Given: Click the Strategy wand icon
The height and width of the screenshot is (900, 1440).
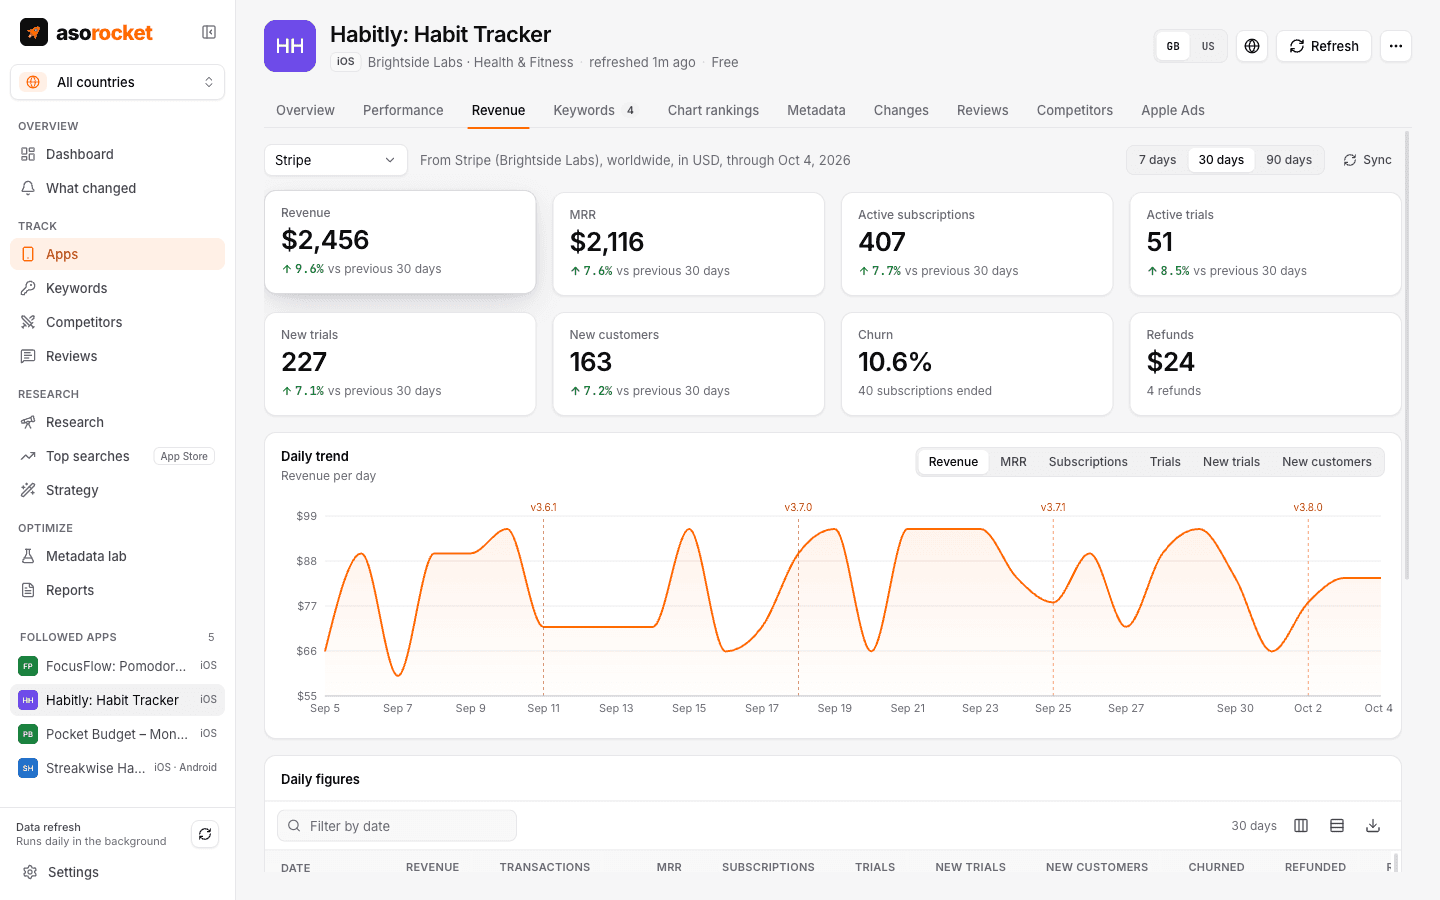Looking at the screenshot, I should tap(28, 490).
